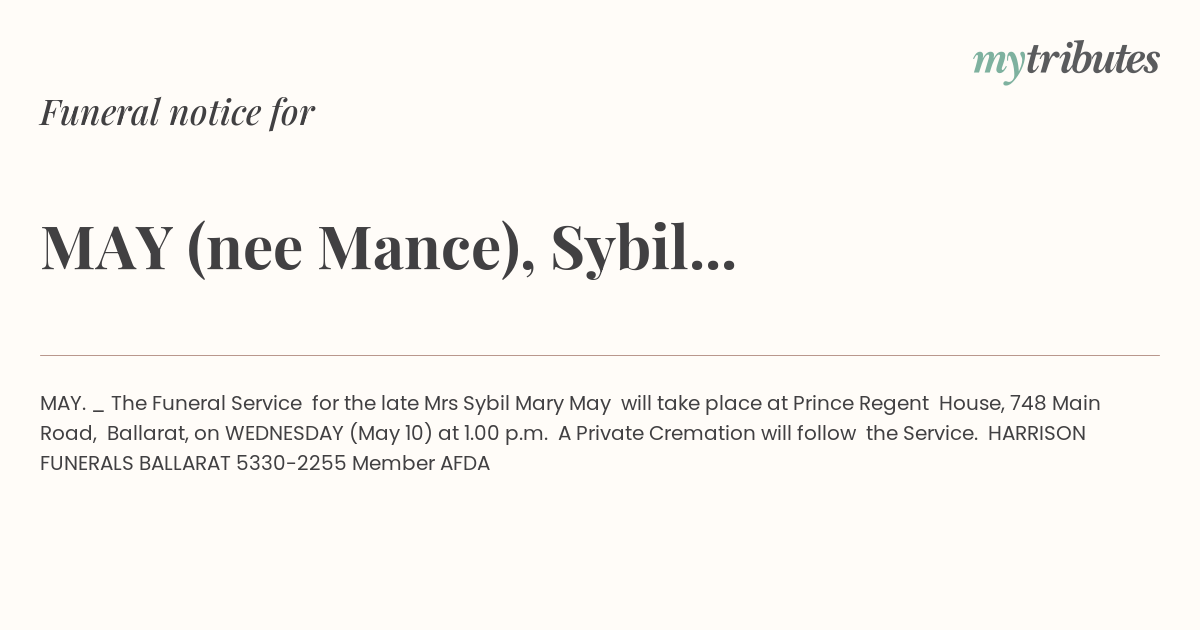Click the "tributes" part of the logo
Image resolution: width=1200 pixels, height=630 pixels.
click(x=1093, y=59)
